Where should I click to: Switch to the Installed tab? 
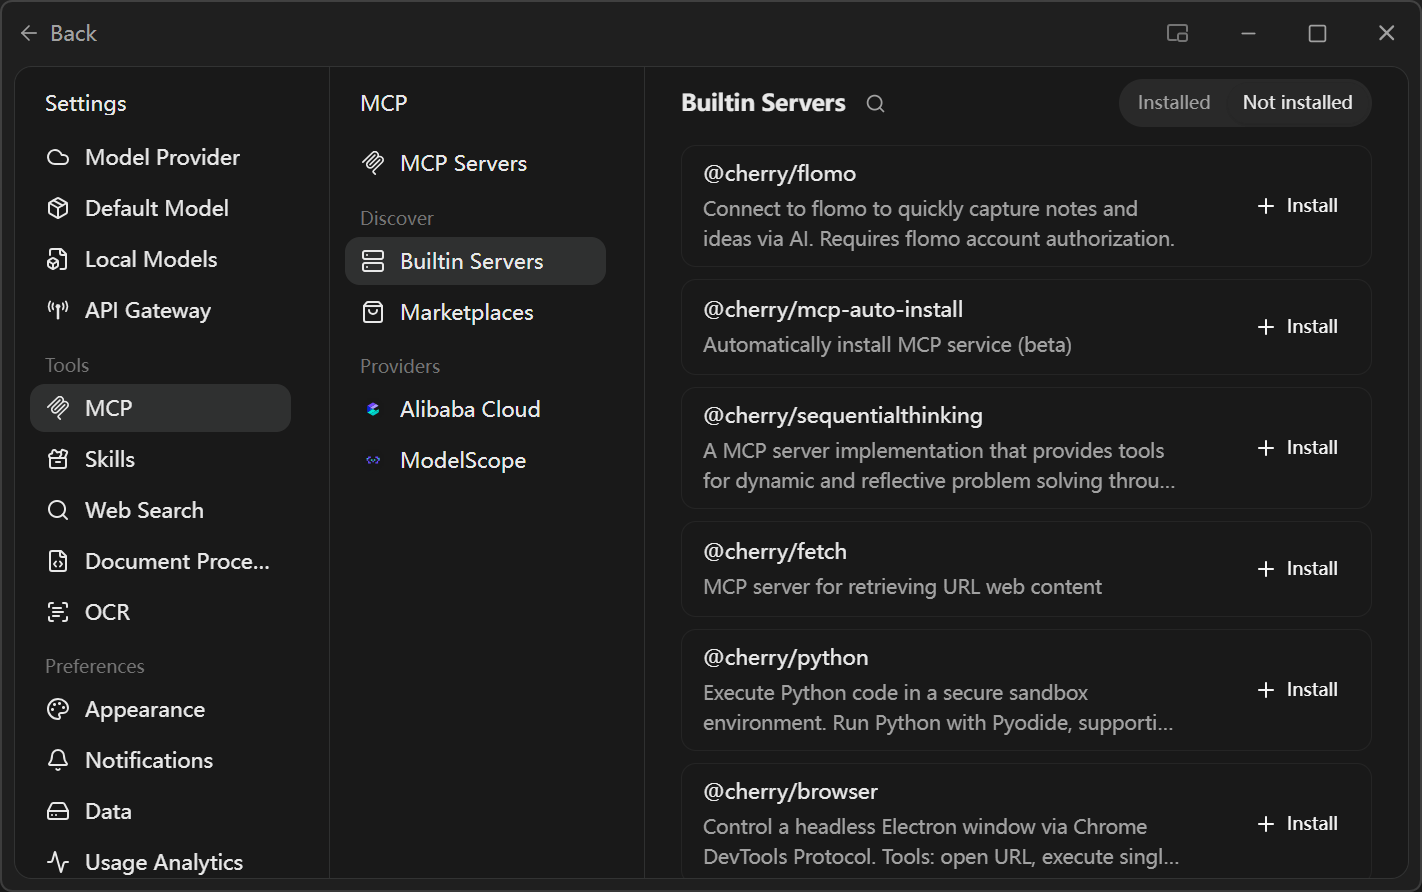coord(1174,102)
